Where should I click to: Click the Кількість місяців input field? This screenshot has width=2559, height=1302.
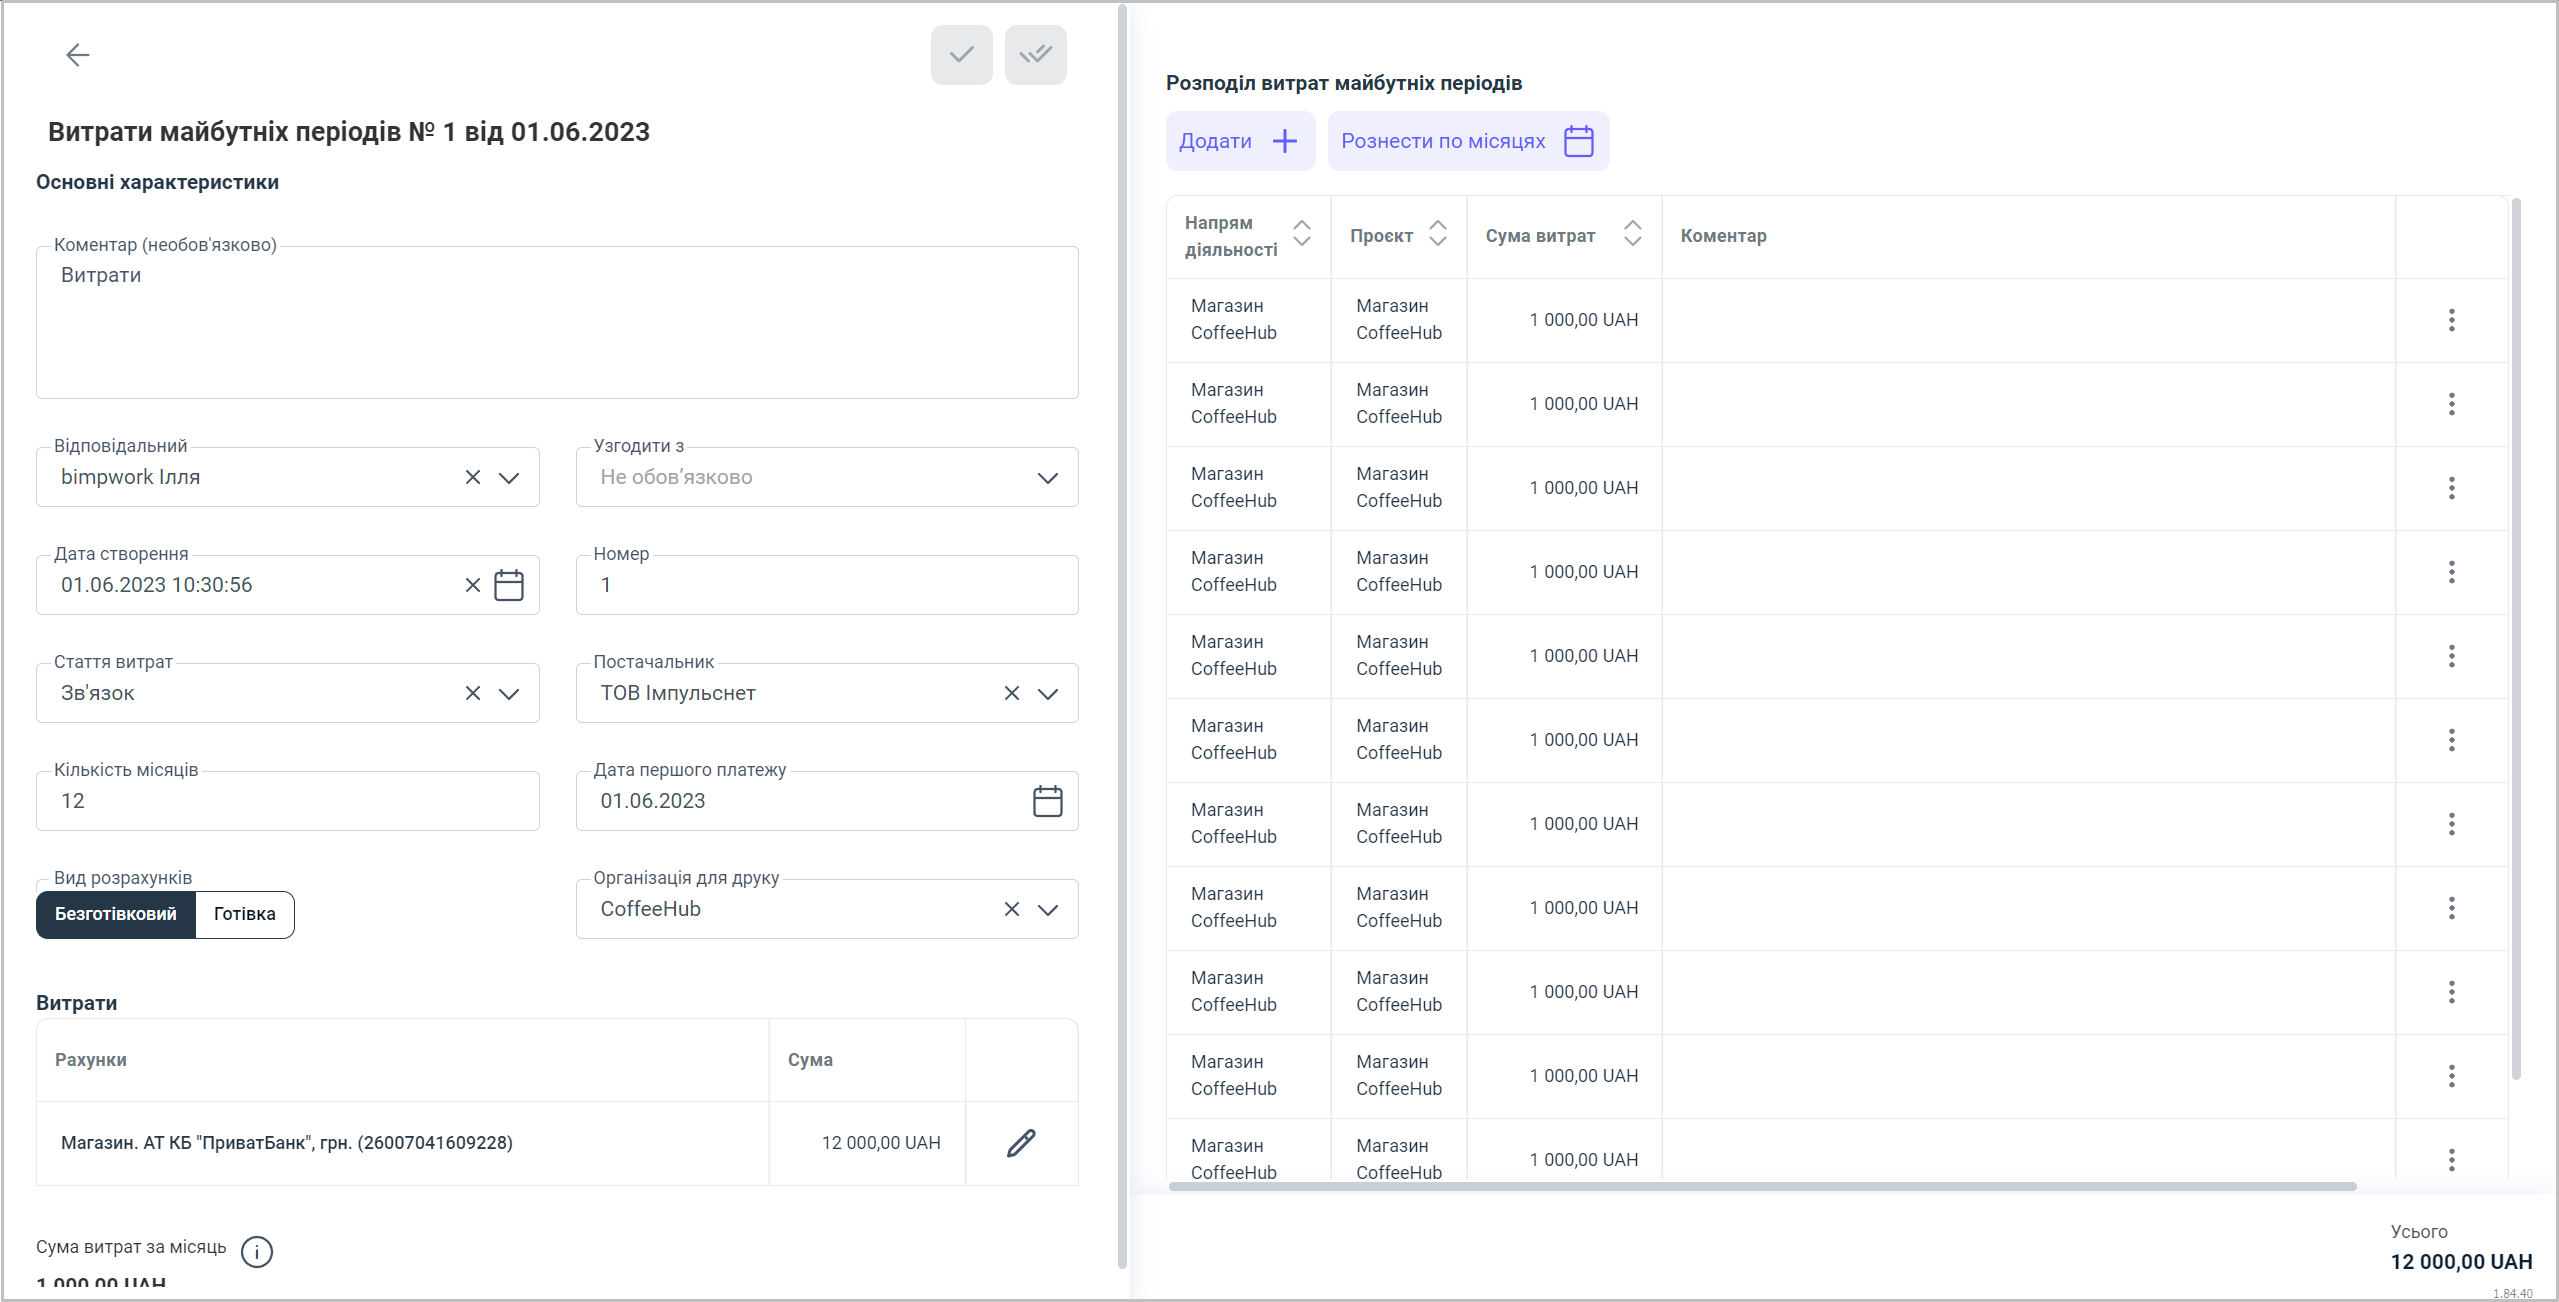click(288, 801)
